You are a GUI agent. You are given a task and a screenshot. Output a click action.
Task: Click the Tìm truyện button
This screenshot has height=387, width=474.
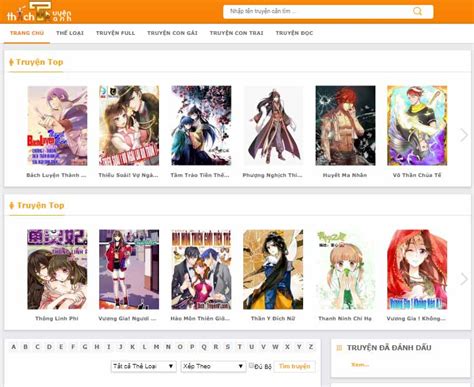coord(294,366)
